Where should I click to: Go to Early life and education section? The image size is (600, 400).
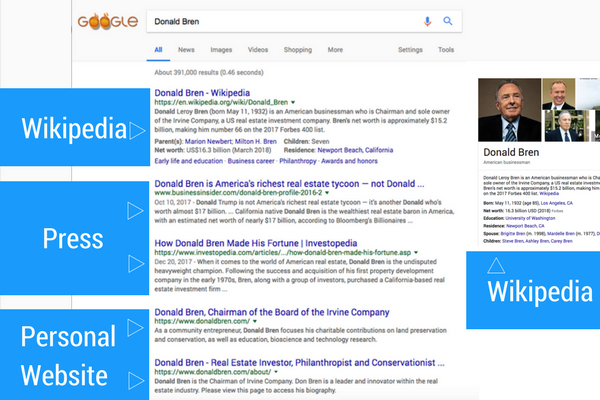tap(189, 161)
